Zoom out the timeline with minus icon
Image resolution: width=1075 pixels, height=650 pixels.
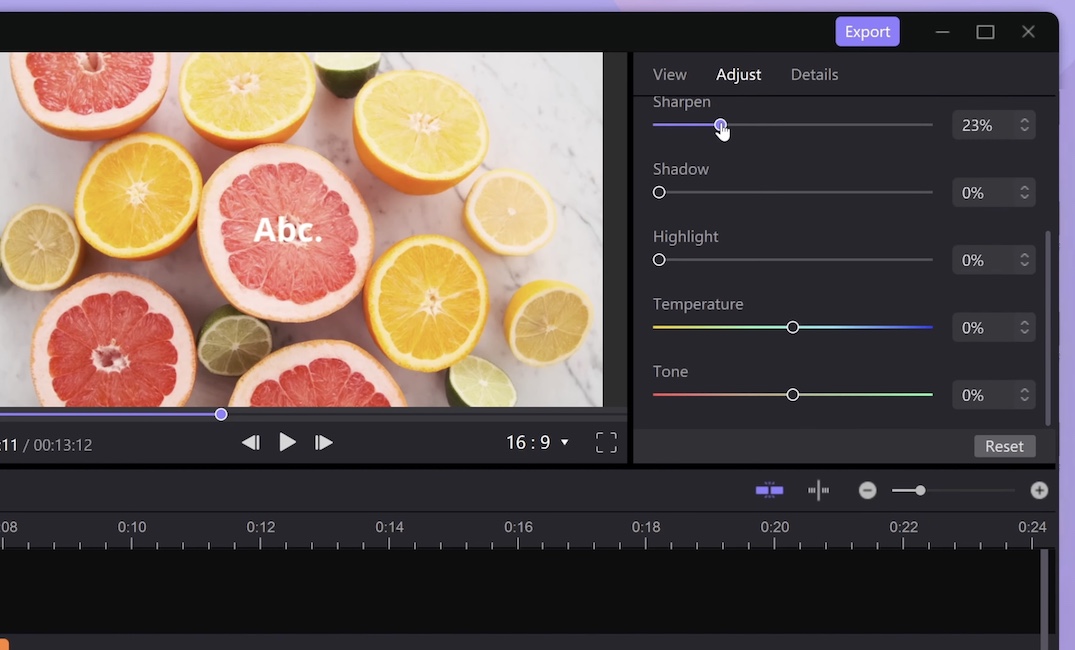(x=867, y=490)
